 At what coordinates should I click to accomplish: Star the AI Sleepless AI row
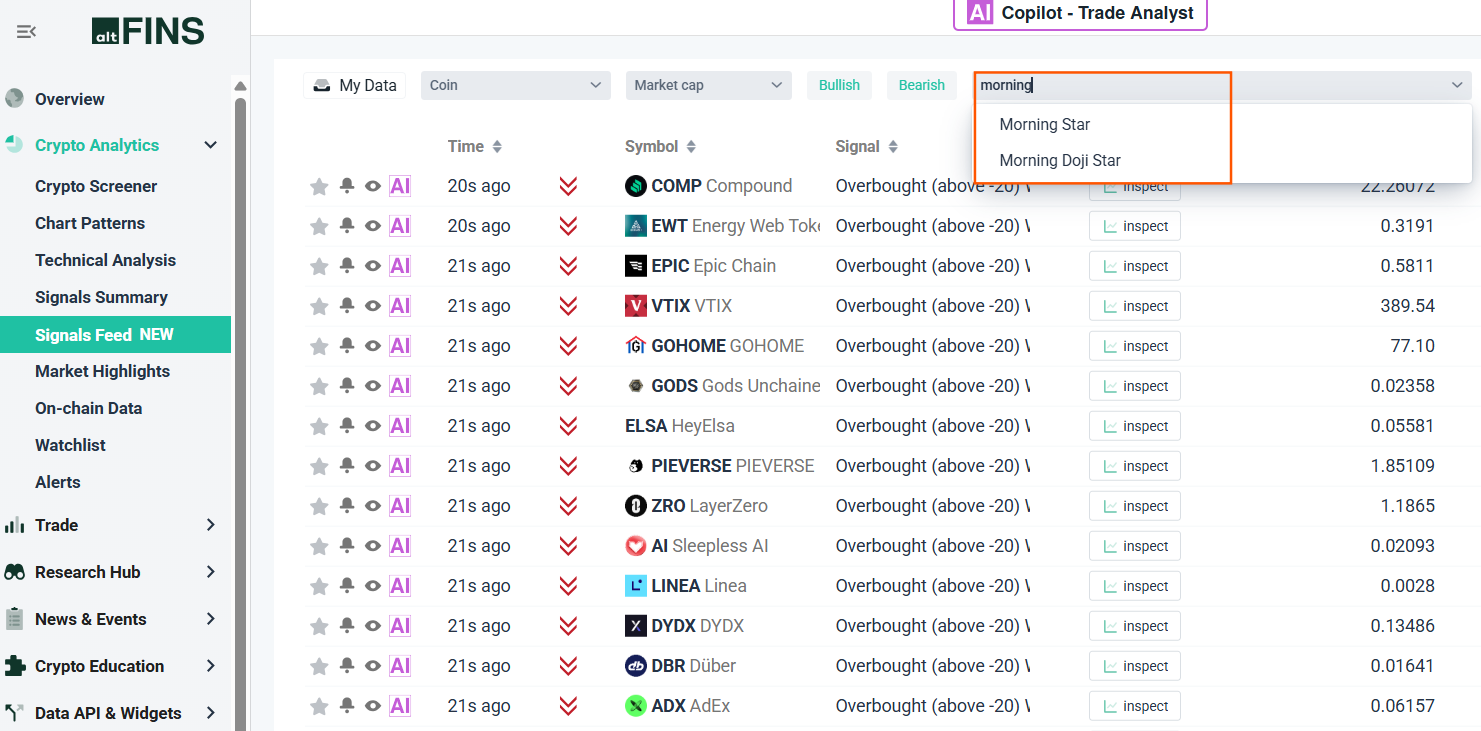319,546
